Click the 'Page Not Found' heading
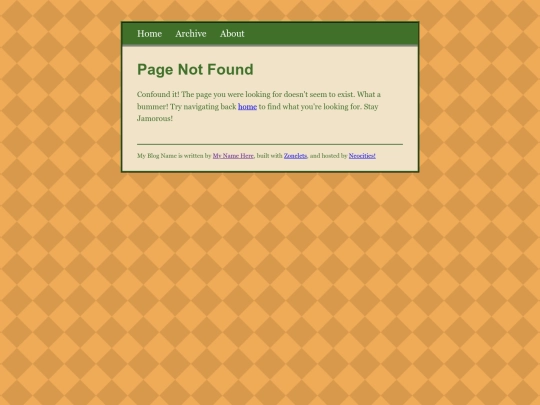The image size is (540, 405). 195,70
